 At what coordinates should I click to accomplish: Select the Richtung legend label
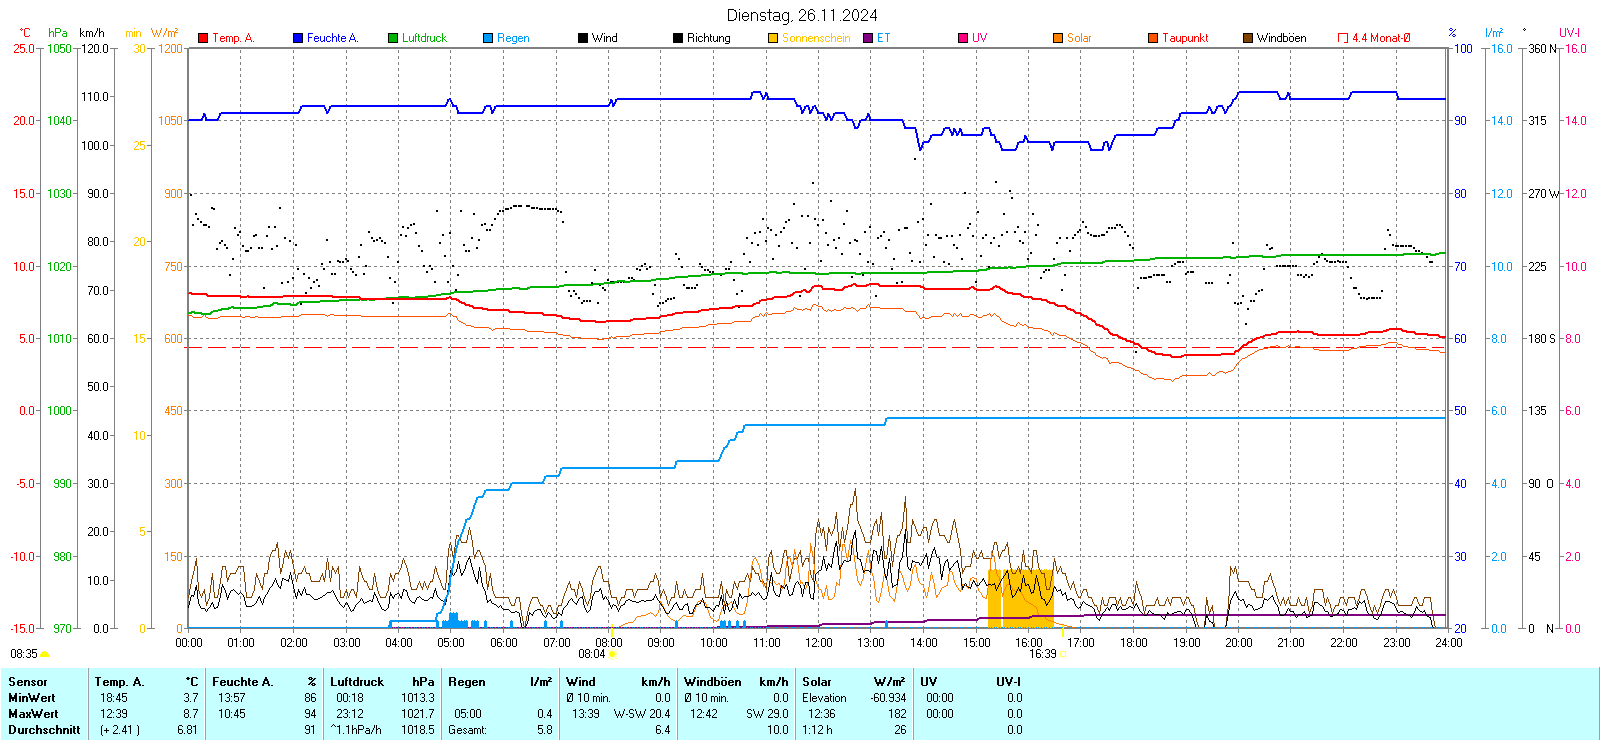pyautogui.click(x=708, y=38)
